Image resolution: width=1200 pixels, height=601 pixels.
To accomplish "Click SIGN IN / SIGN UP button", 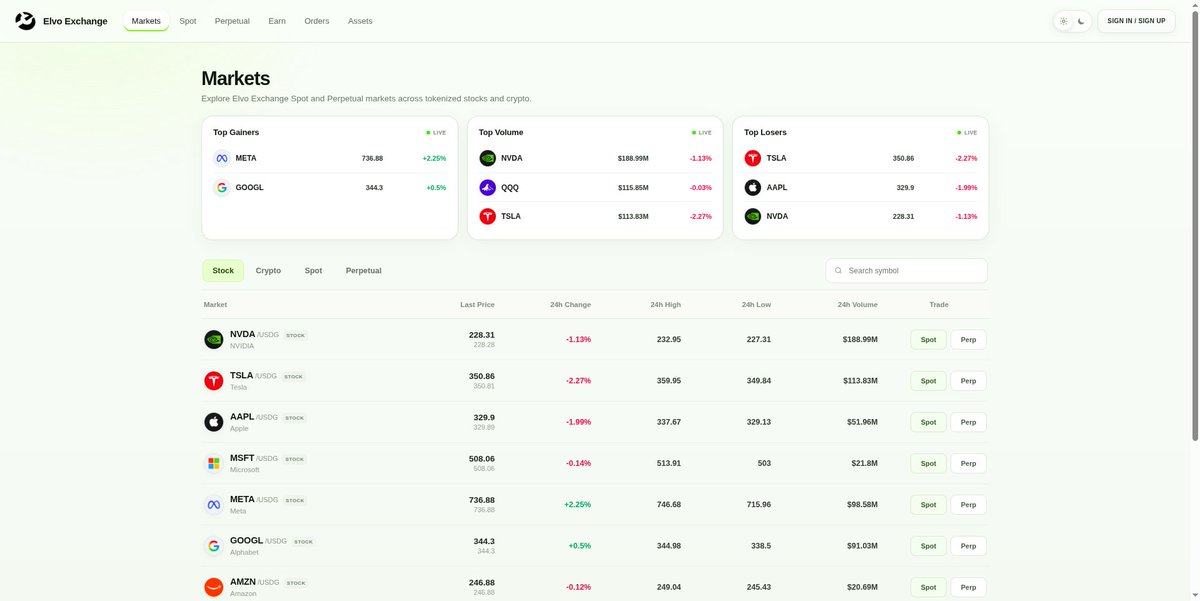I will point(1136,21).
